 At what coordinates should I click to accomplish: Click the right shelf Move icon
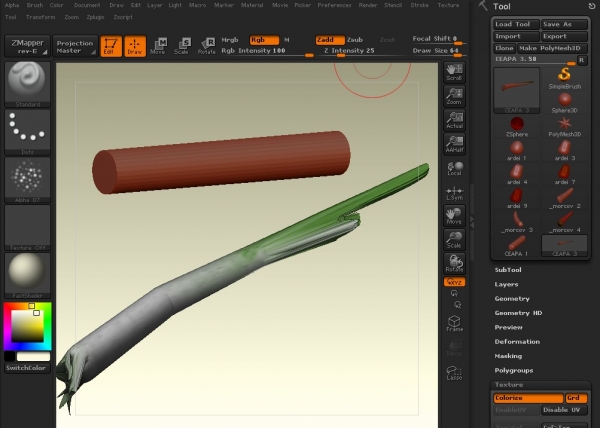click(454, 216)
